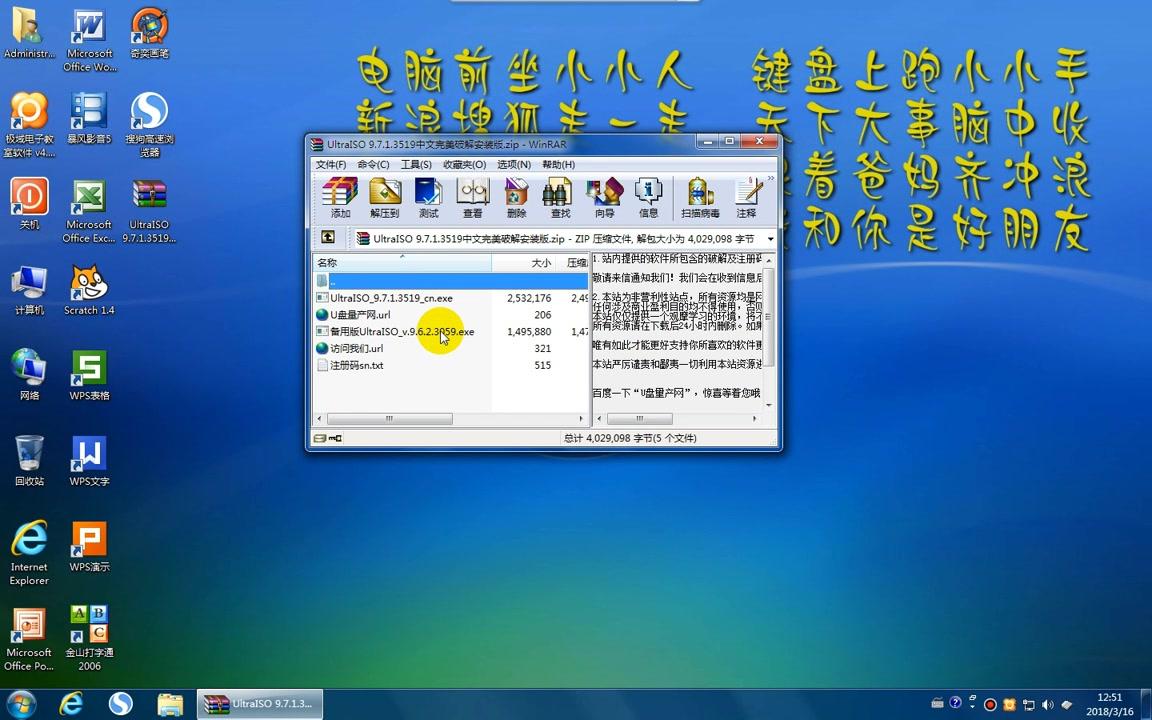Open the 查看 (View) tool

tap(472, 197)
